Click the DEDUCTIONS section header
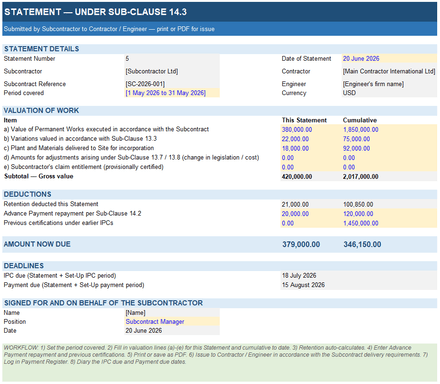 [220, 194]
